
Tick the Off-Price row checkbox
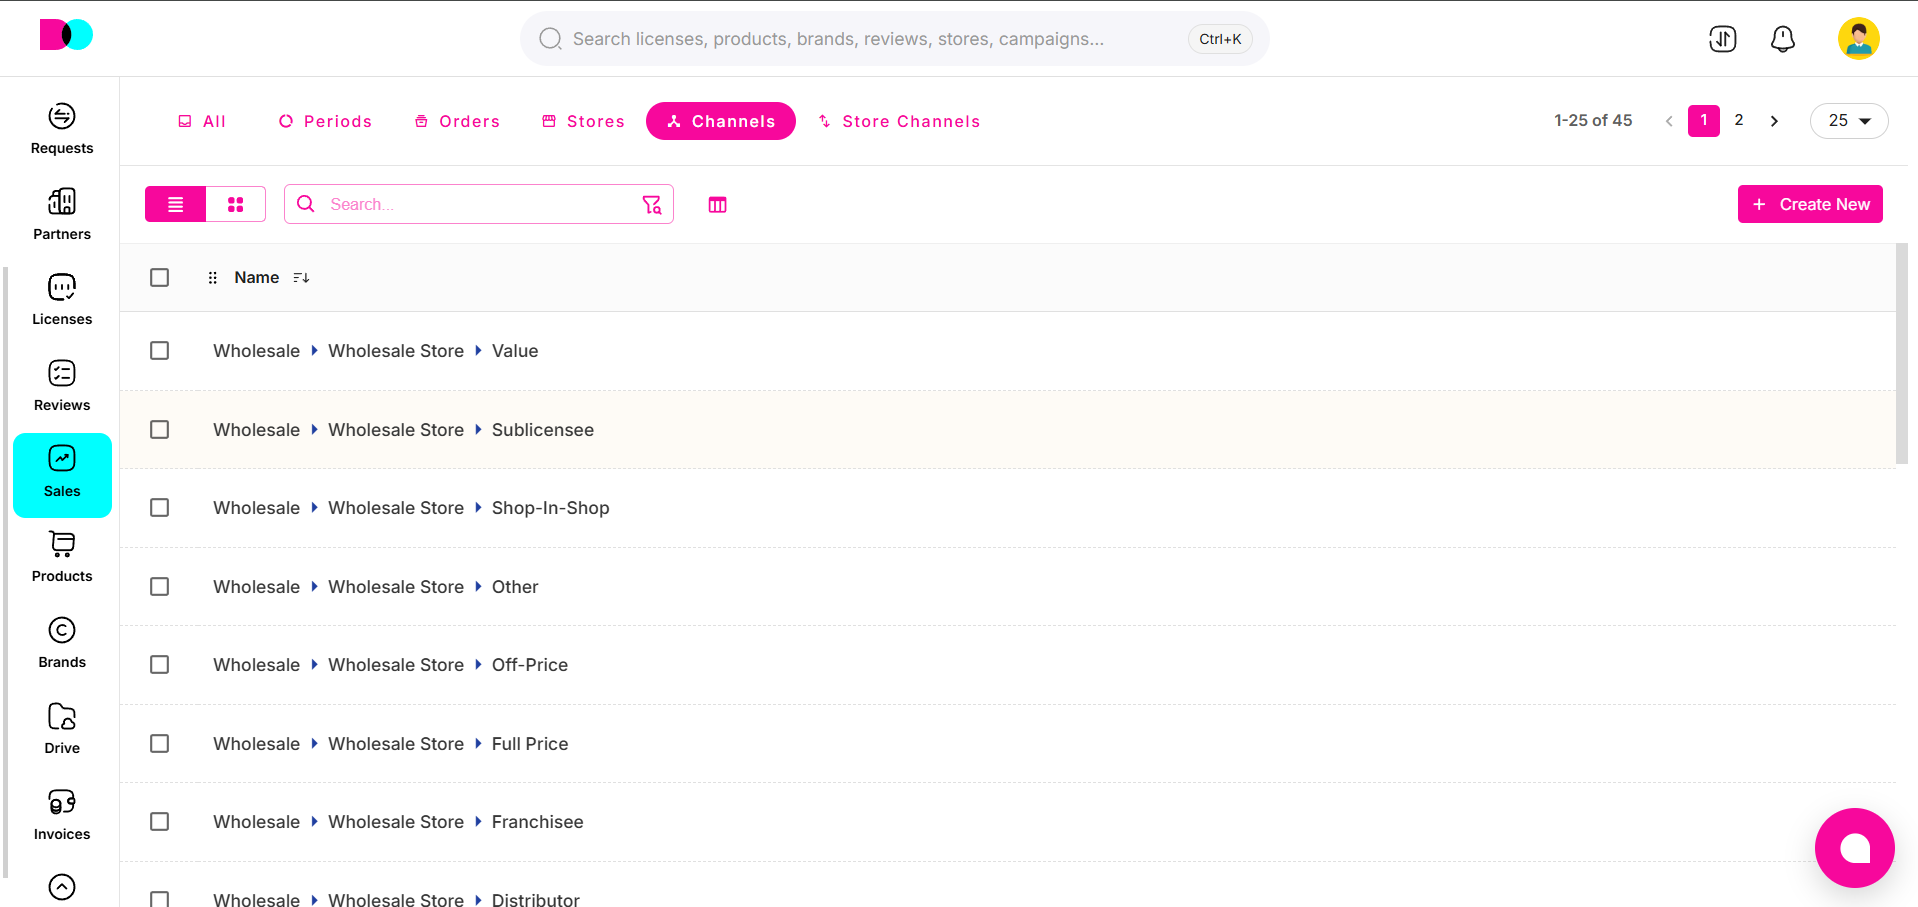click(x=160, y=665)
